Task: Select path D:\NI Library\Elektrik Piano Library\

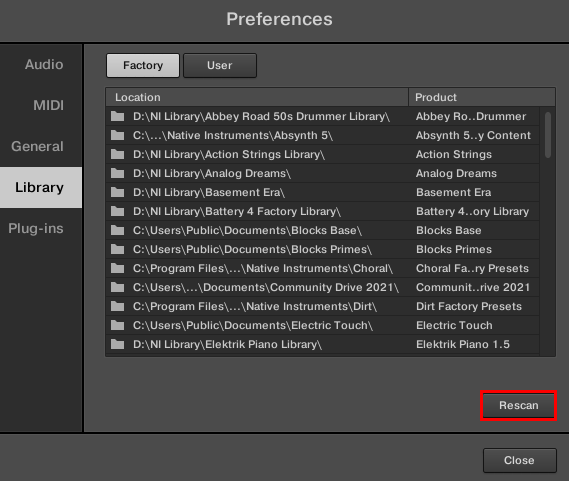Action: click(227, 344)
